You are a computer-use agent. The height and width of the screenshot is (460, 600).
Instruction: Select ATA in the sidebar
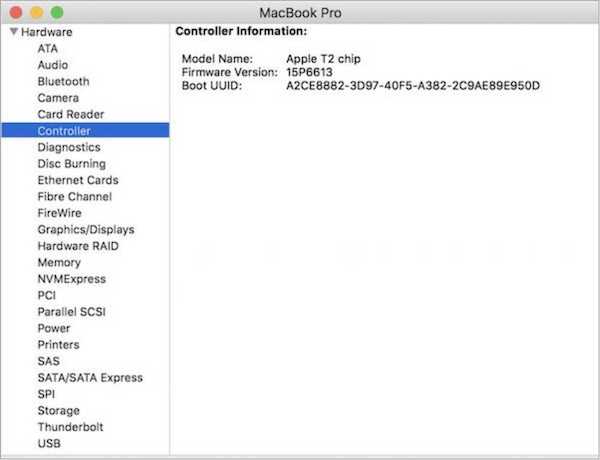click(x=48, y=49)
